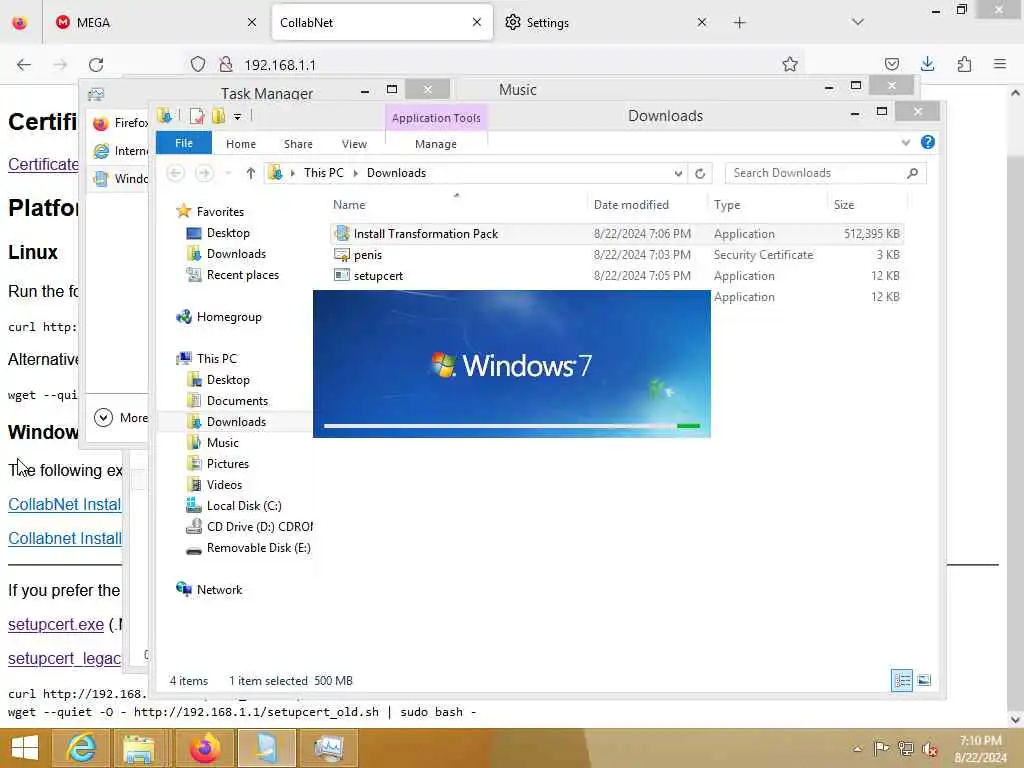Open the File tab in Explorer
Viewport: 1024px width, 768px height.
[184, 143]
